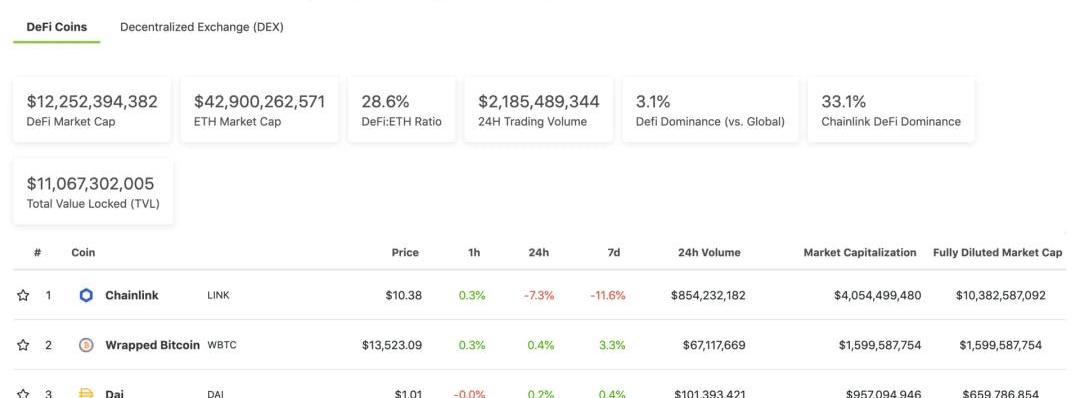This screenshot has height=398, width=1080.
Task: Switch to the Decentralized Exchange (DEX) tab
Action: coord(202,28)
